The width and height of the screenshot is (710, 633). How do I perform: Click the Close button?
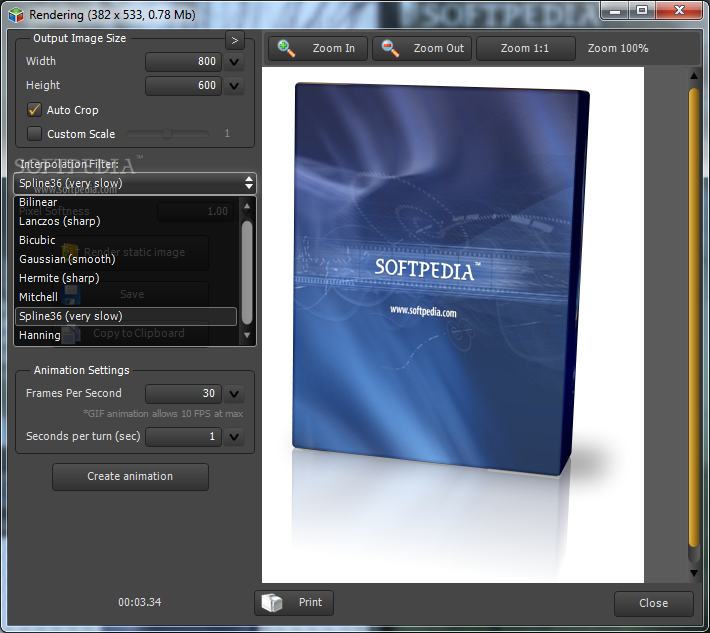(653, 604)
